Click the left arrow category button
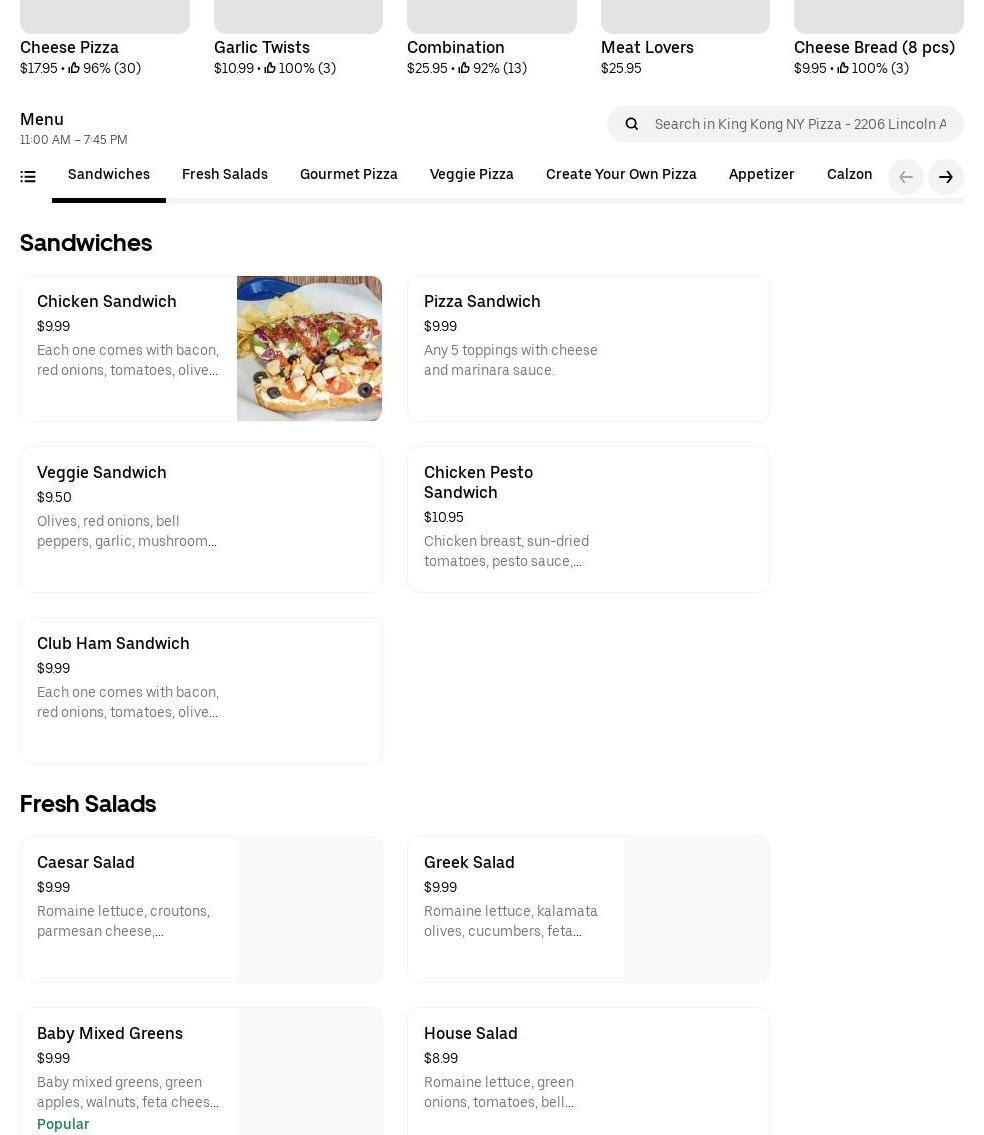This screenshot has height=1135, width=984. (x=906, y=177)
